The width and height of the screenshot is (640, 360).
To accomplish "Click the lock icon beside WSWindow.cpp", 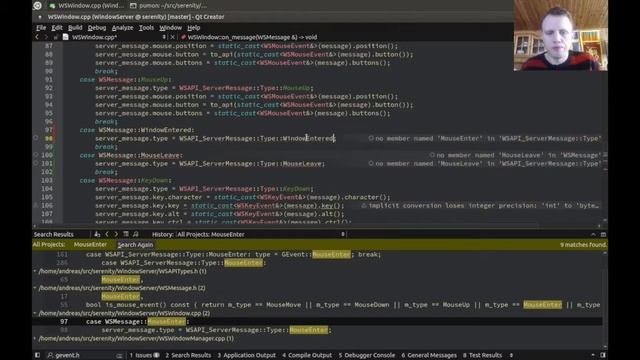I will (56, 37).
